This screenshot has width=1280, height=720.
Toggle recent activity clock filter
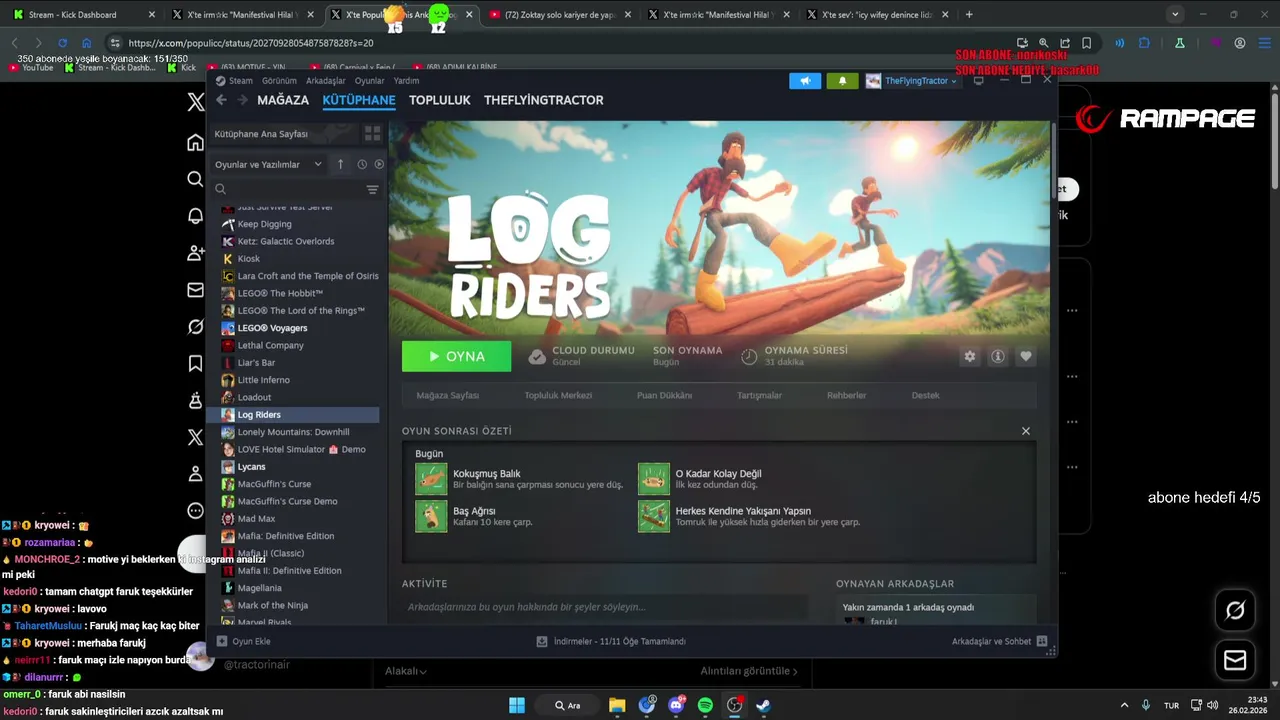pyautogui.click(x=362, y=164)
